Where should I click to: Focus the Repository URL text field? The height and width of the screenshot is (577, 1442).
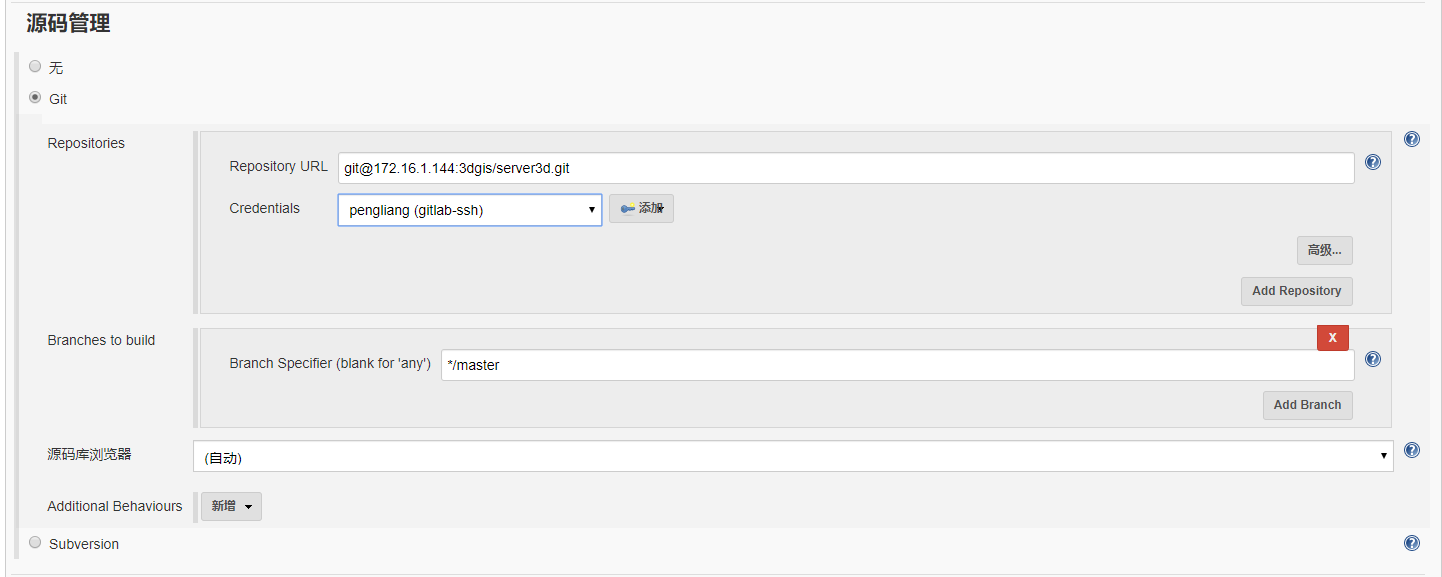tap(845, 168)
